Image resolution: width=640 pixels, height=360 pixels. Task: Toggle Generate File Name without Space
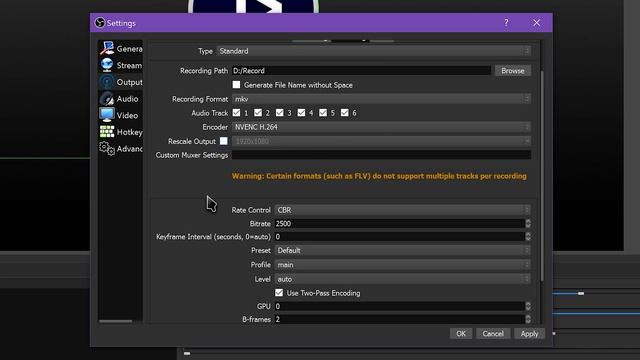[236, 84]
